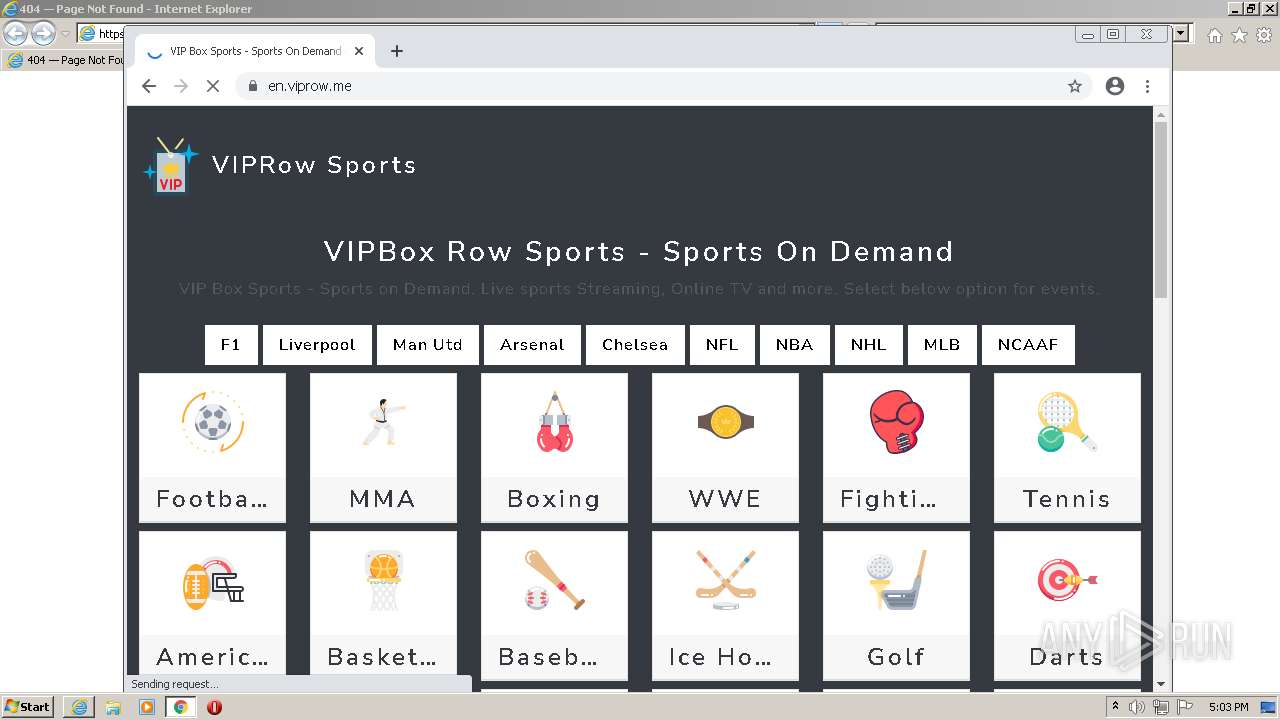Open the Liverpool quick link
1280x720 pixels.
317,345
